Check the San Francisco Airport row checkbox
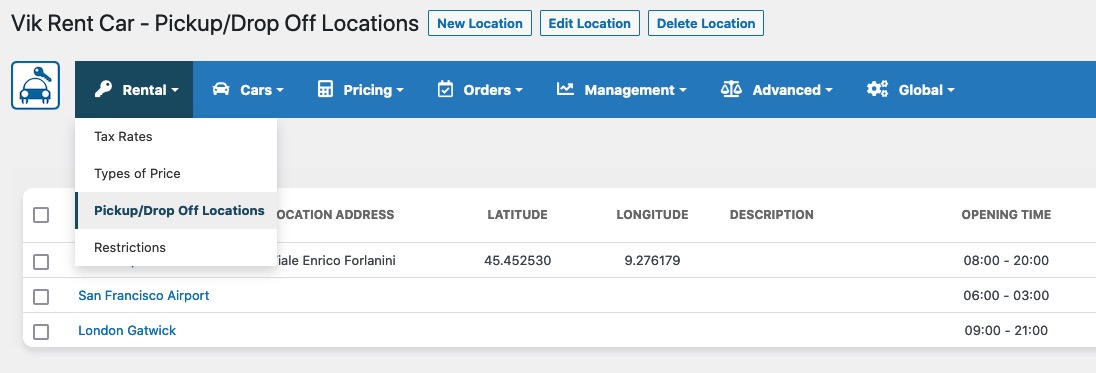1096x373 pixels. (x=41, y=297)
